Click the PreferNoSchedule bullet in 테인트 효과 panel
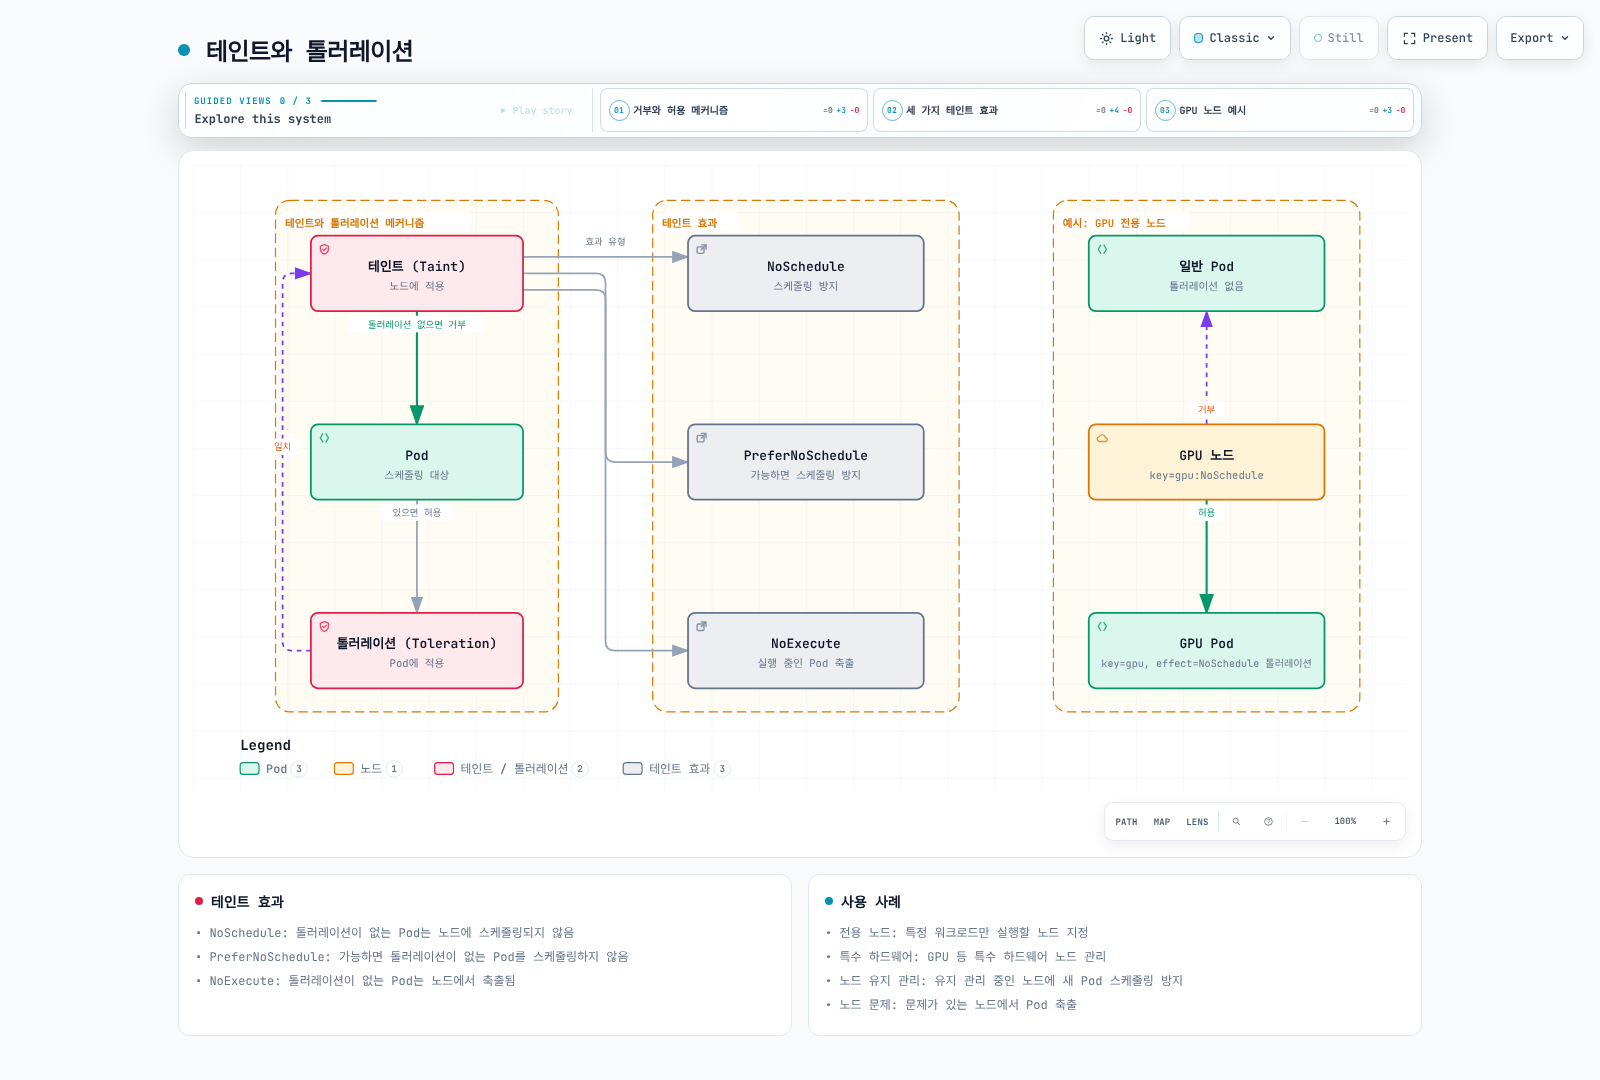Image resolution: width=1600 pixels, height=1080 pixels. pyautogui.click(x=419, y=957)
